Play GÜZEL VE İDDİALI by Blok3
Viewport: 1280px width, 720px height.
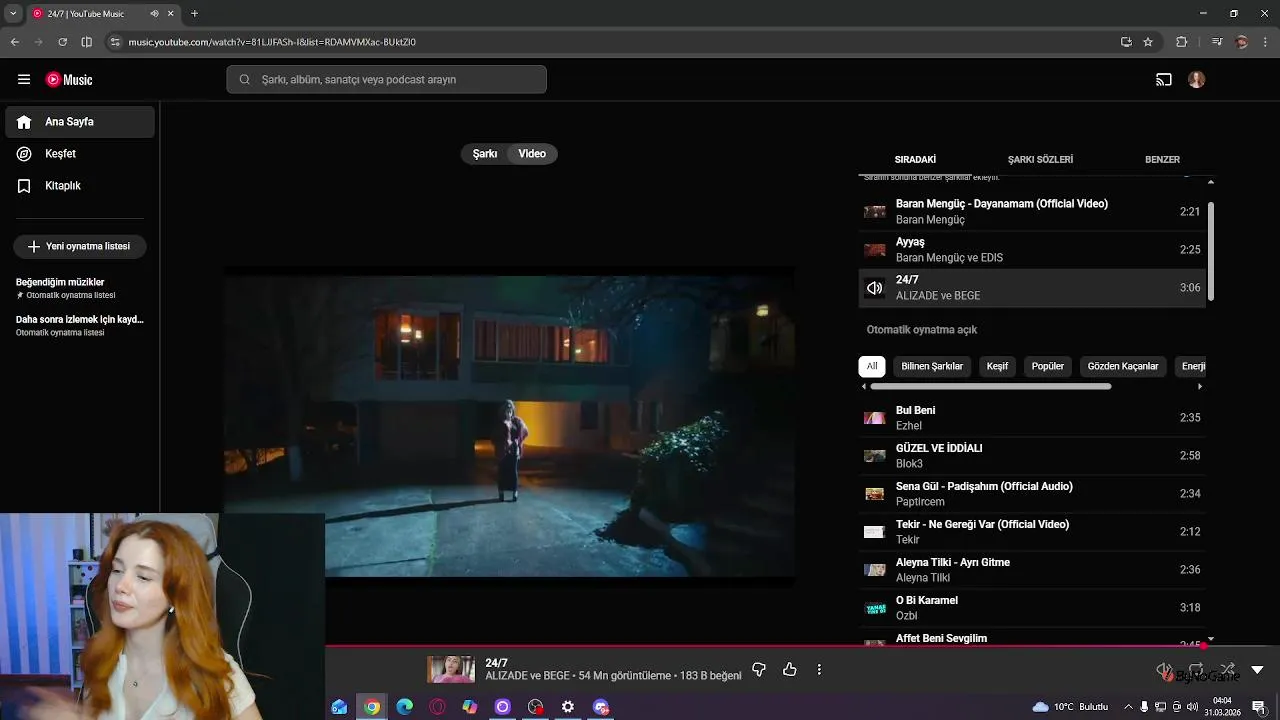point(1032,456)
